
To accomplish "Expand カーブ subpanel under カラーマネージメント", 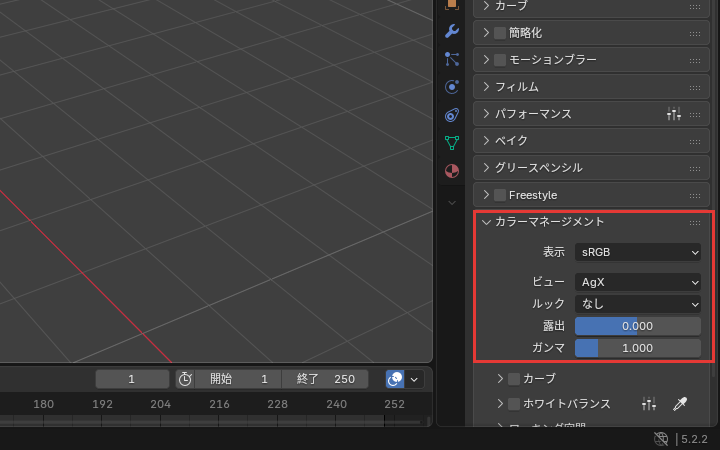I will click(500, 378).
